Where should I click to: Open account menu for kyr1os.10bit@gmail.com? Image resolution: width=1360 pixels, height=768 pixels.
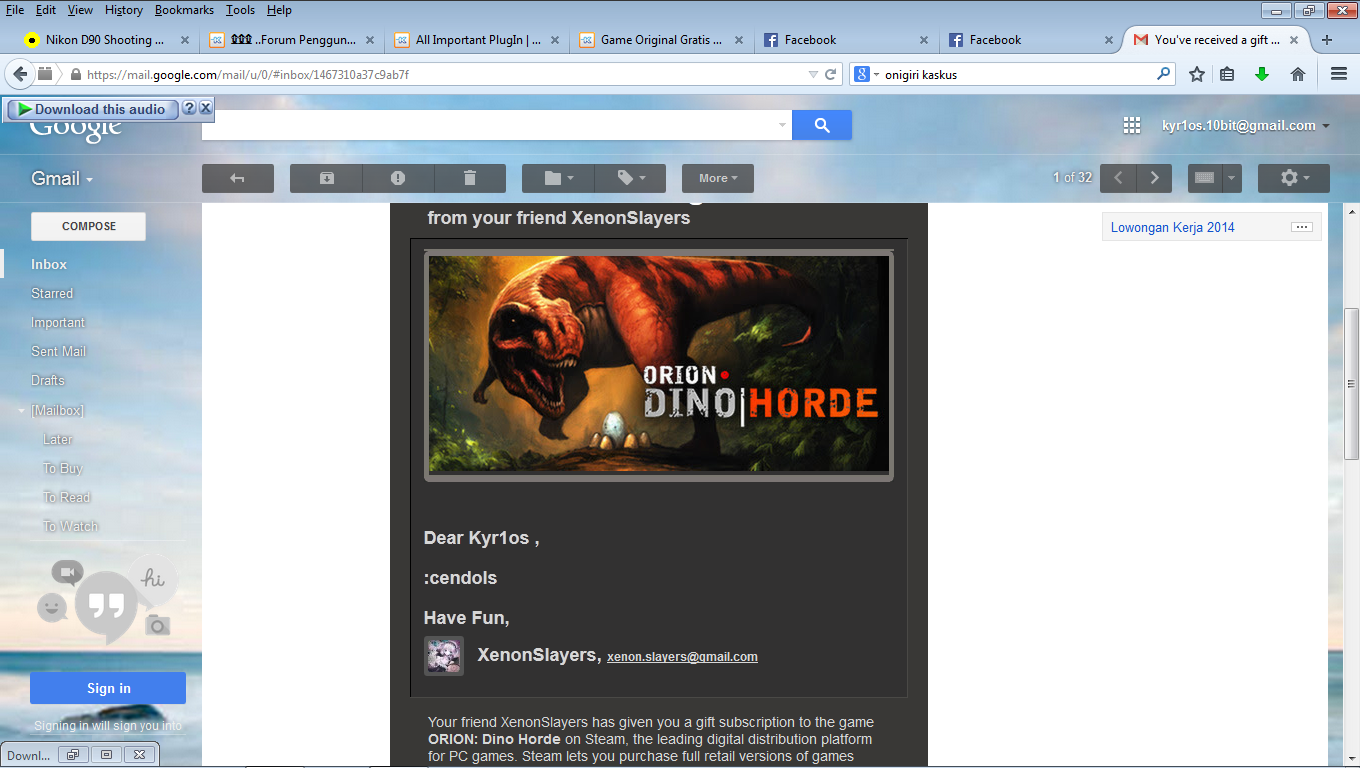(x=1246, y=125)
